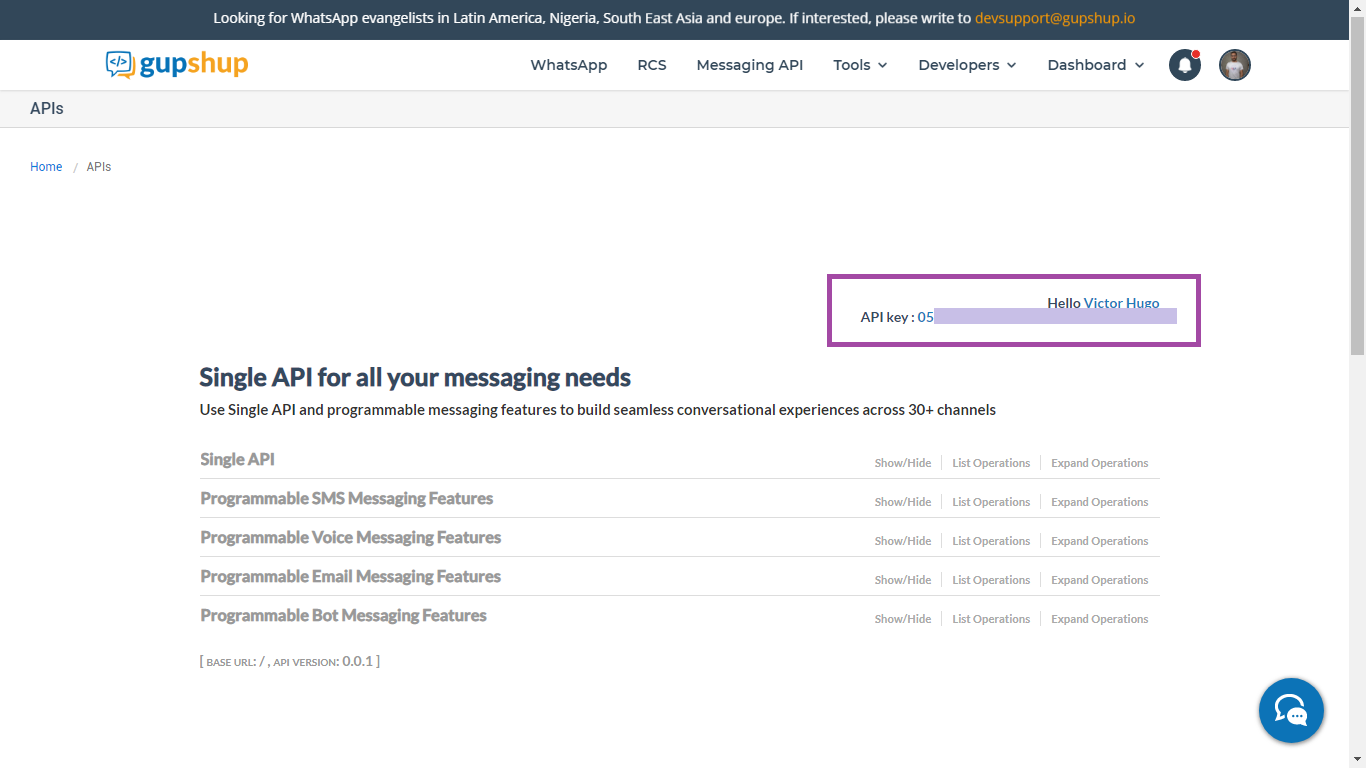Go to Messaging API

[x=750, y=65]
